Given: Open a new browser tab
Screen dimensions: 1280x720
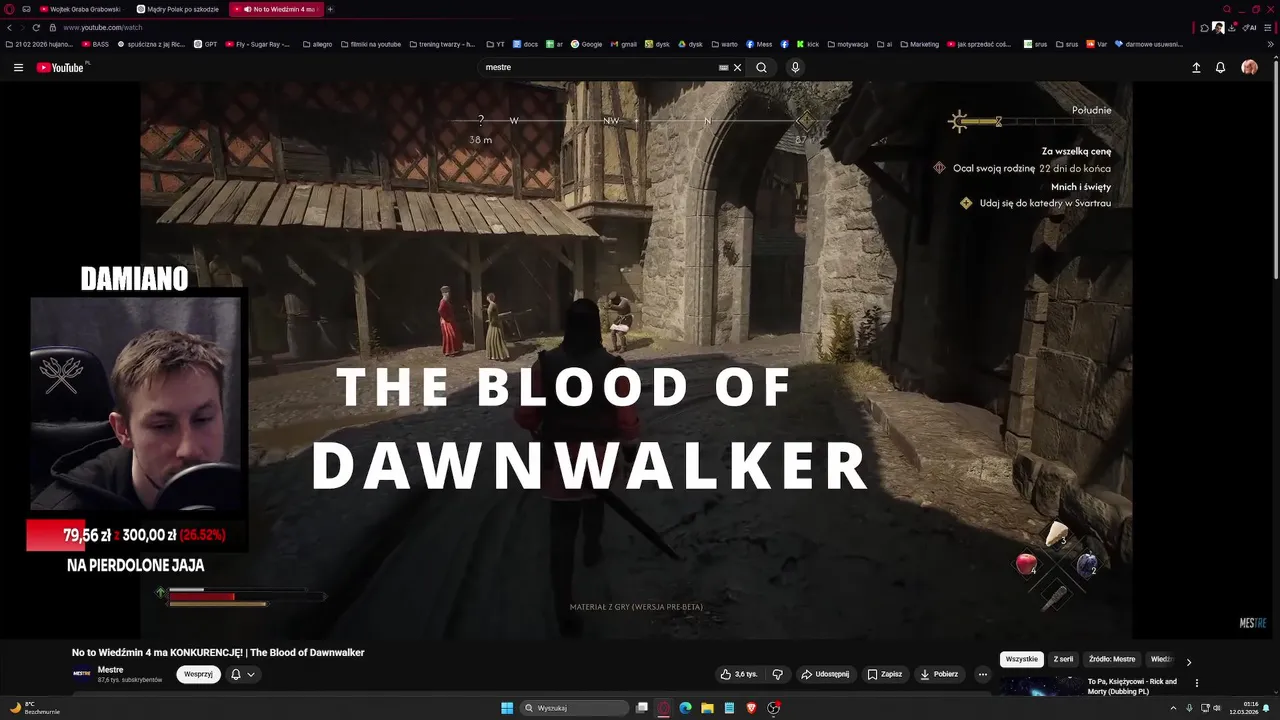Looking at the screenshot, I should 330,9.
